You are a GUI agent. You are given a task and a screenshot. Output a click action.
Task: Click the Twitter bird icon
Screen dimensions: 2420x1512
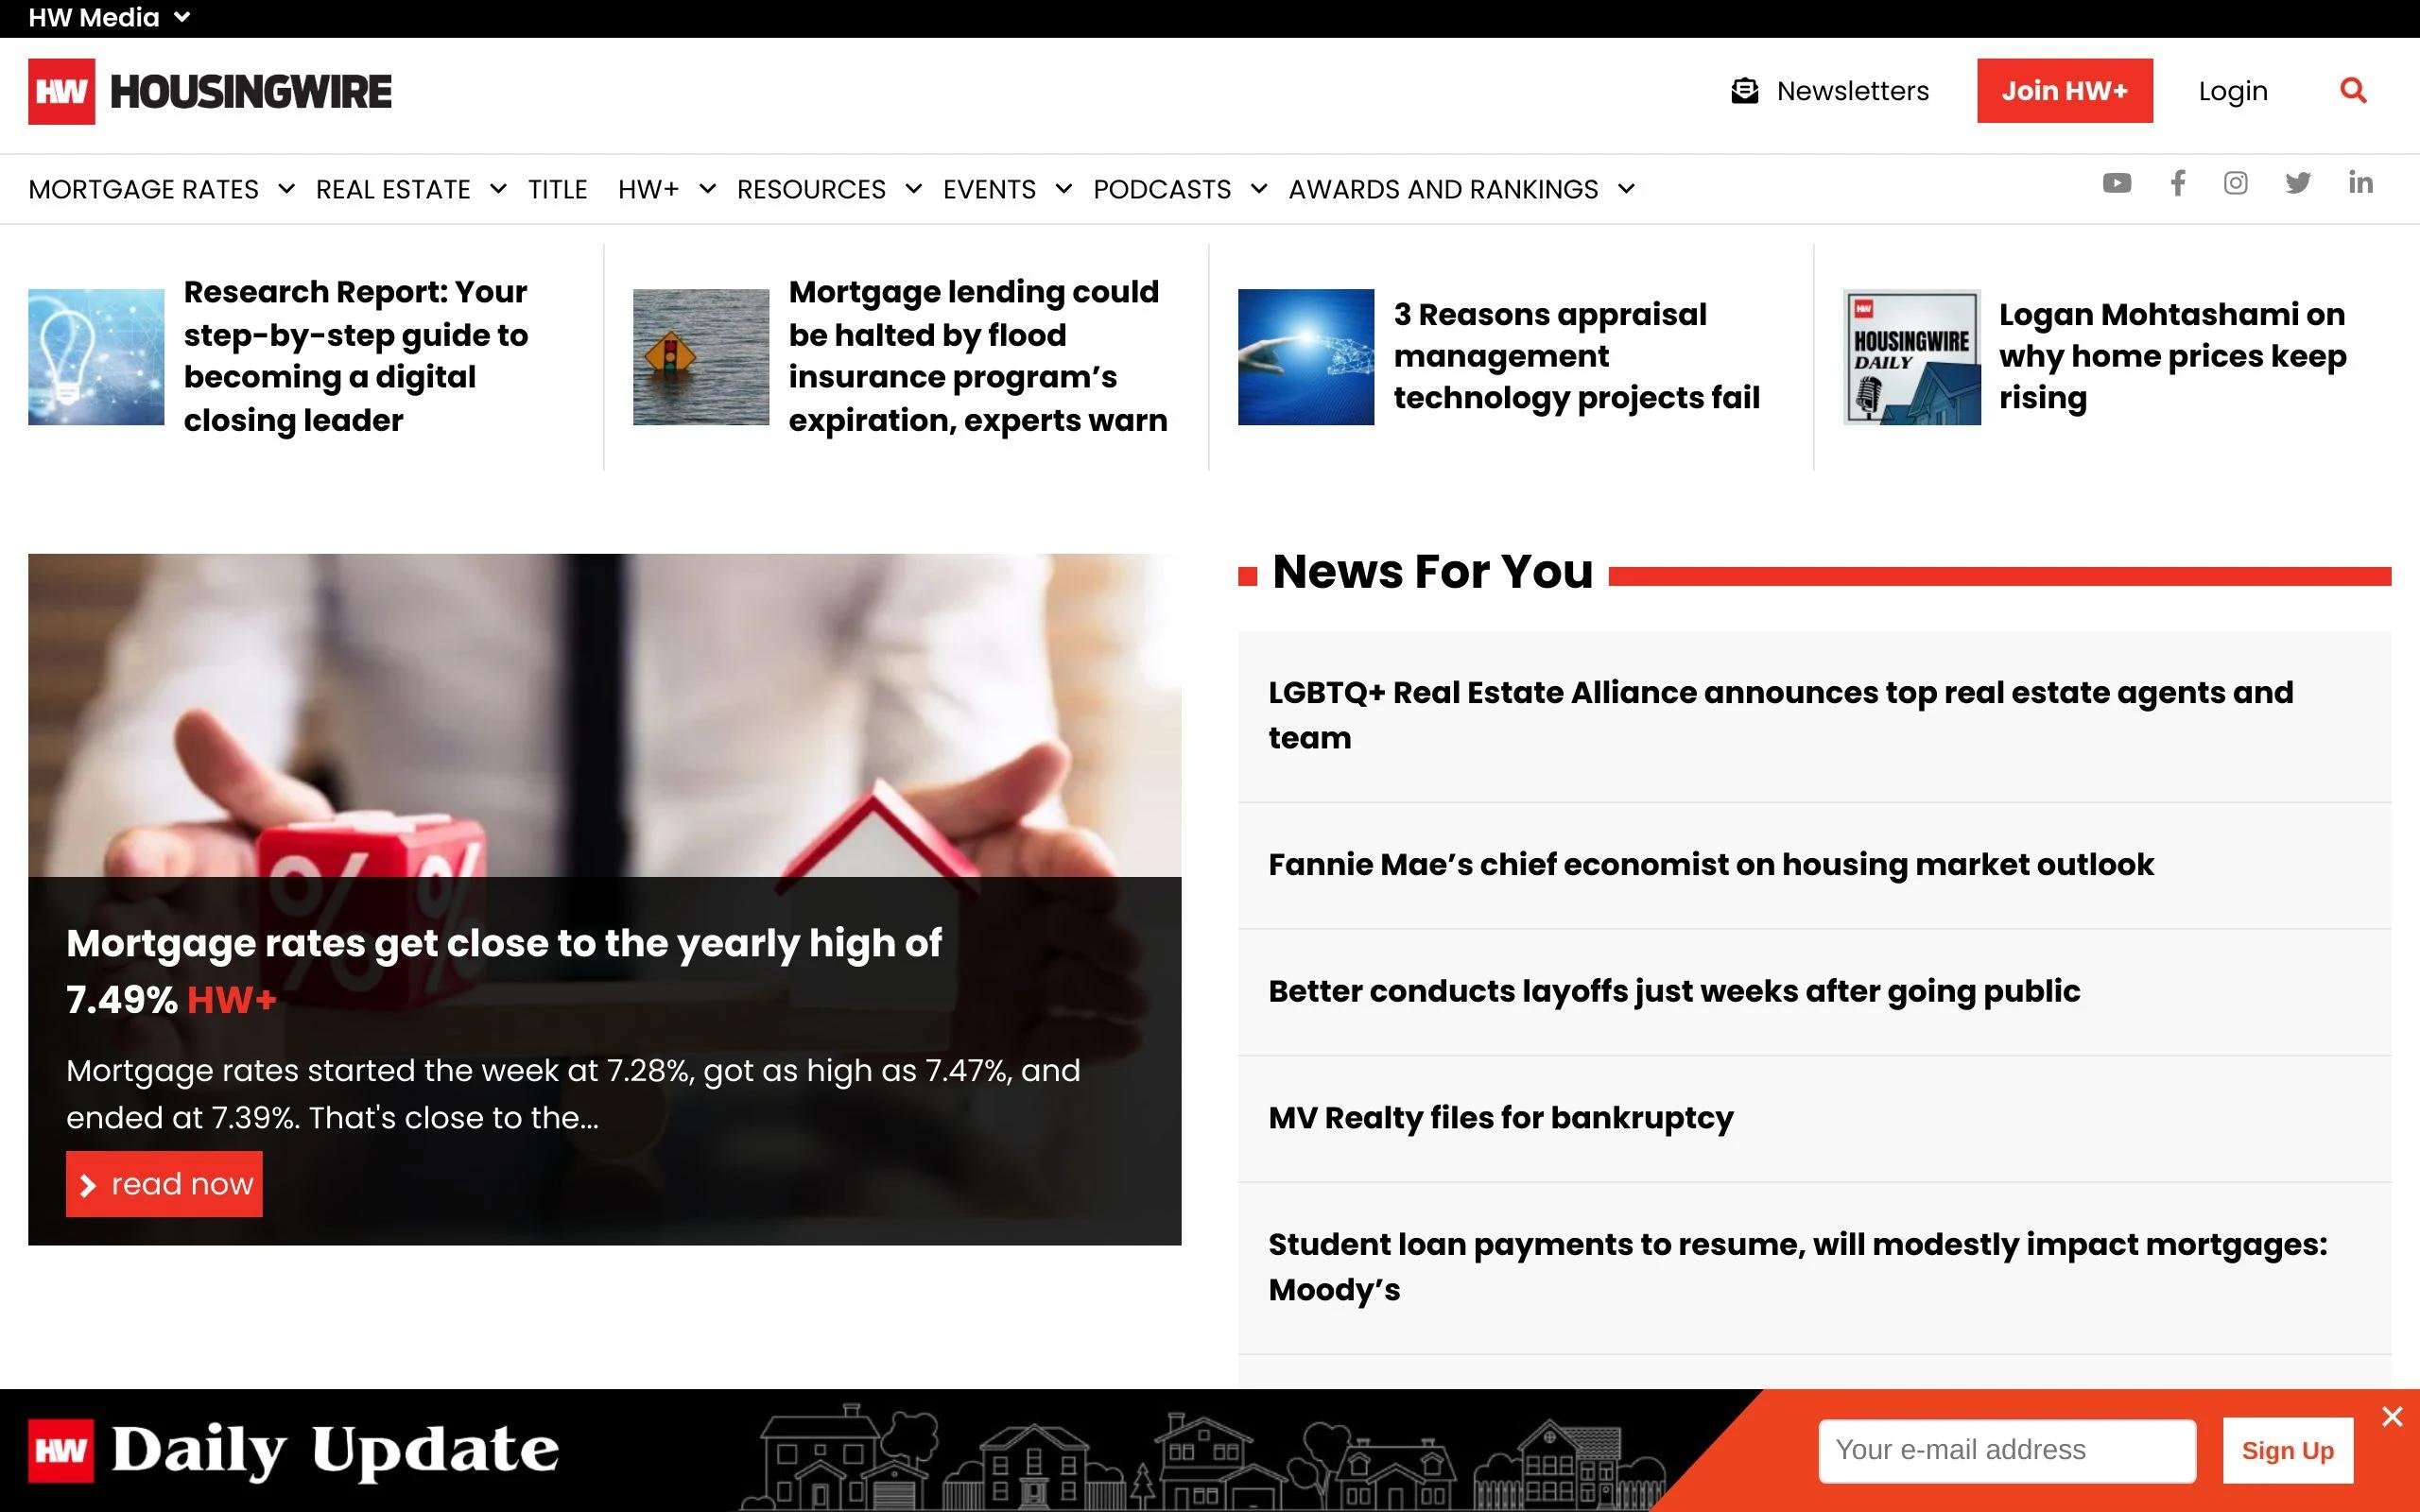(2297, 183)
